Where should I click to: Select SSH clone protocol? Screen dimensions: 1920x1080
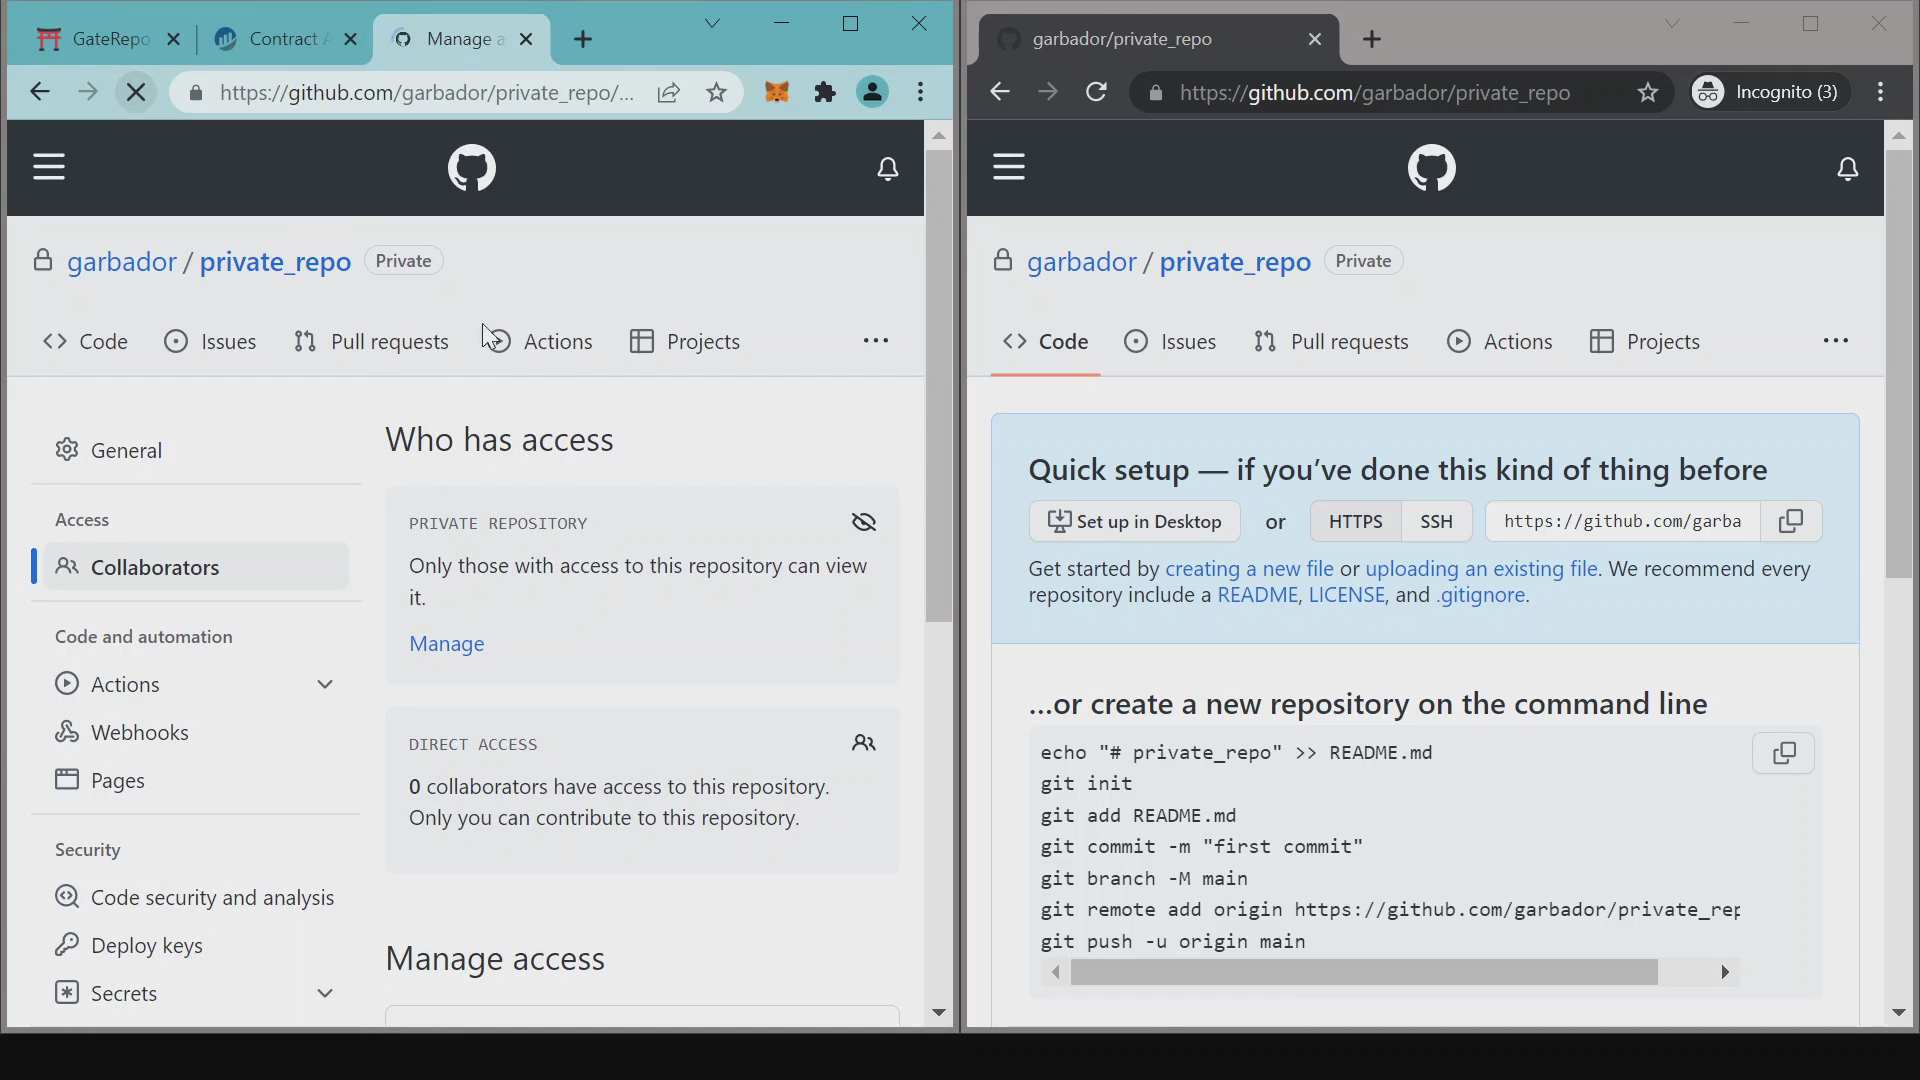point(1436,521)
